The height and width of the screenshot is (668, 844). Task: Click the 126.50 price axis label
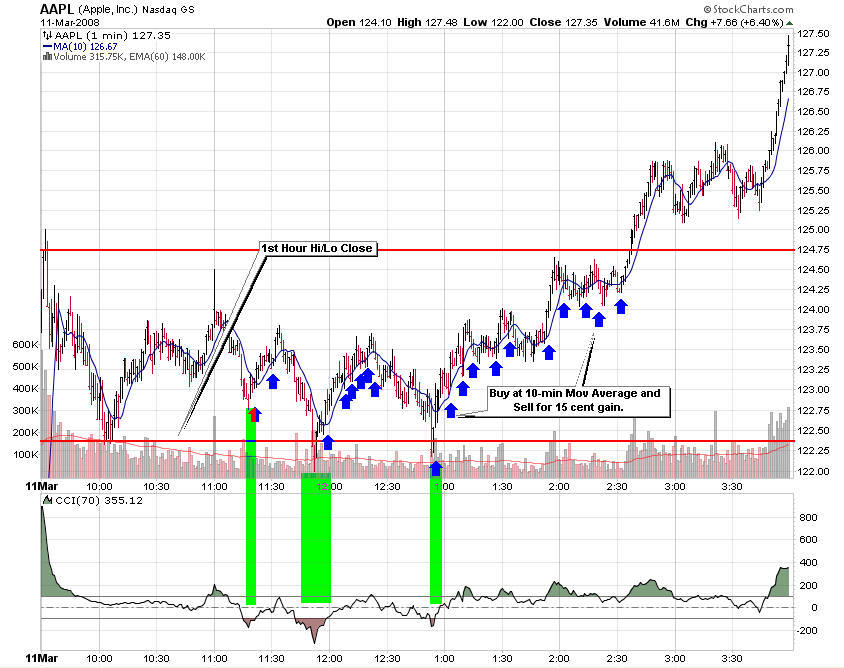pyautogui.click(x=813, y=111)
